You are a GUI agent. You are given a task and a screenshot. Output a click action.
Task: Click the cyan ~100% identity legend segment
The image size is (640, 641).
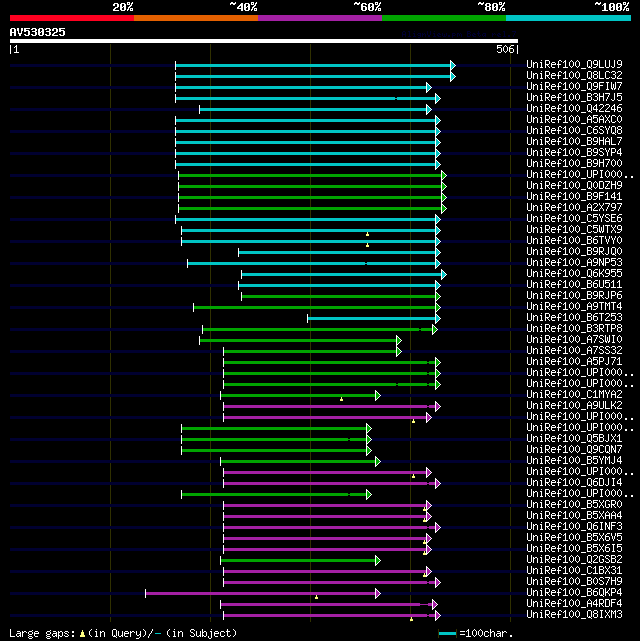[568, 18]
